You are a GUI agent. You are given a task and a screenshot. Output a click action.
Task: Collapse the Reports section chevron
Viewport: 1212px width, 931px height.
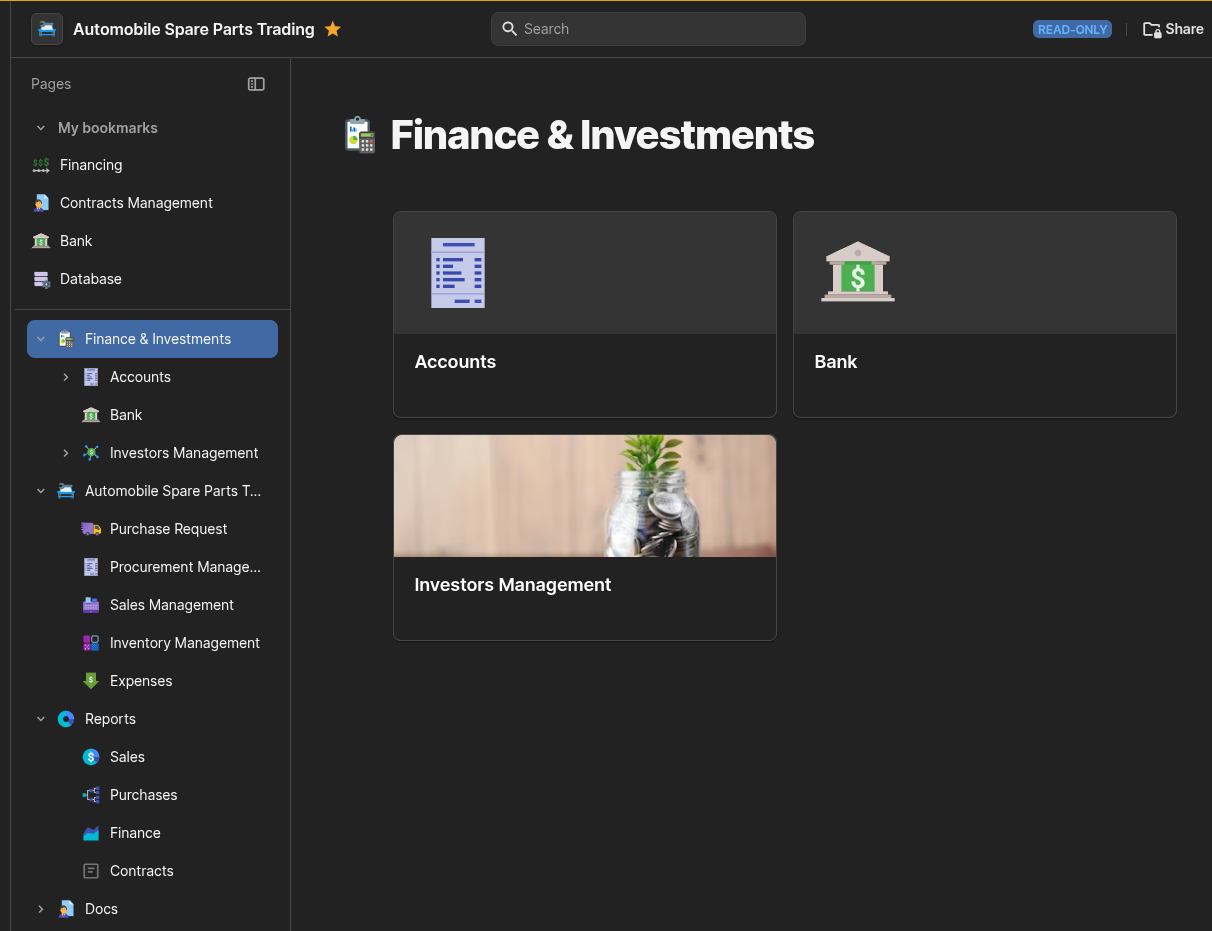tap(41, 719)
